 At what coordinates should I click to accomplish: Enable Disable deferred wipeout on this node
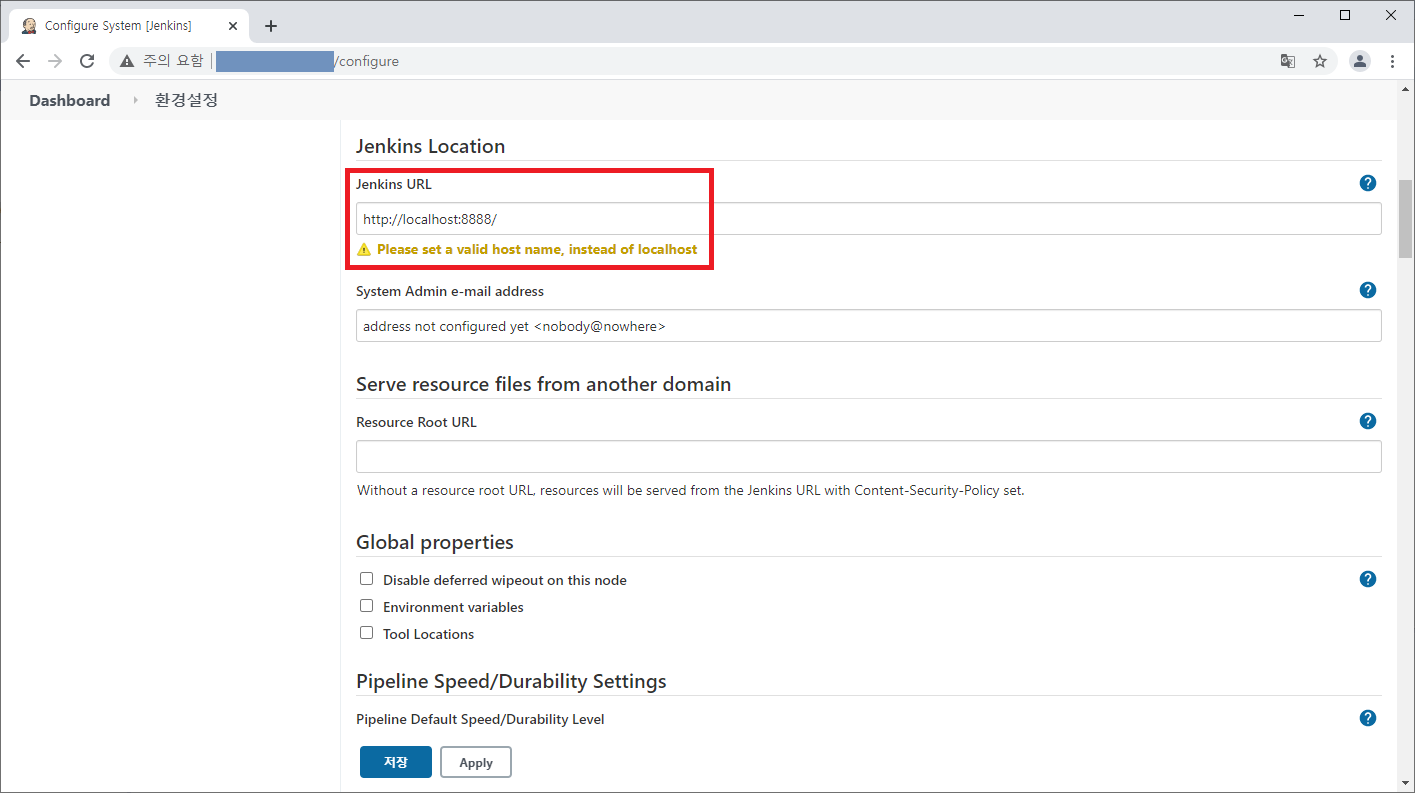coord(366,579)
